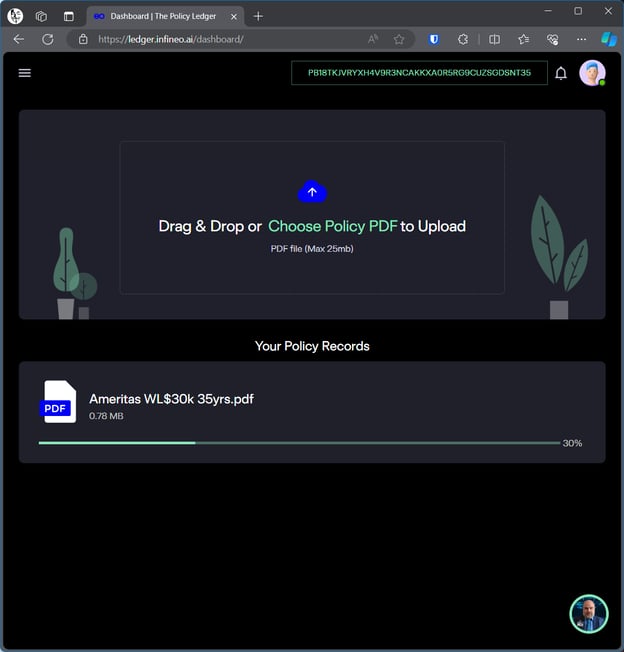Click the blue cloud upload icon

(x=312, y=192)
